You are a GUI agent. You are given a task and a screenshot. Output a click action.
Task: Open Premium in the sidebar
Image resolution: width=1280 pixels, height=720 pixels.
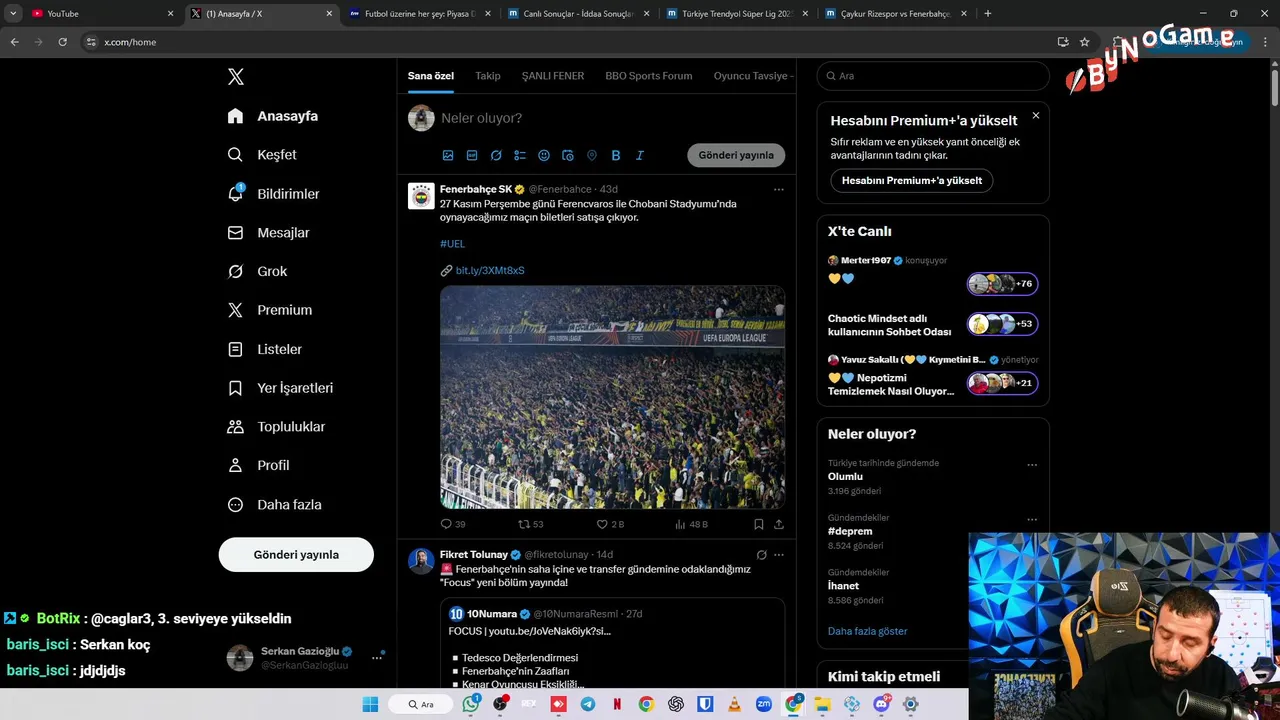(x=269, y=310)
